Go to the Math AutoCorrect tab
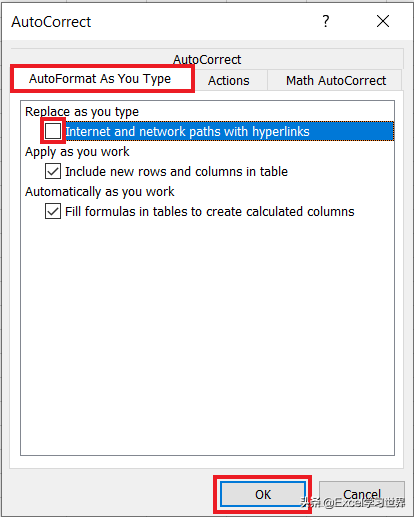Image resolution: width=414 pixels, height=517 pixels. (x=336, y=80)
